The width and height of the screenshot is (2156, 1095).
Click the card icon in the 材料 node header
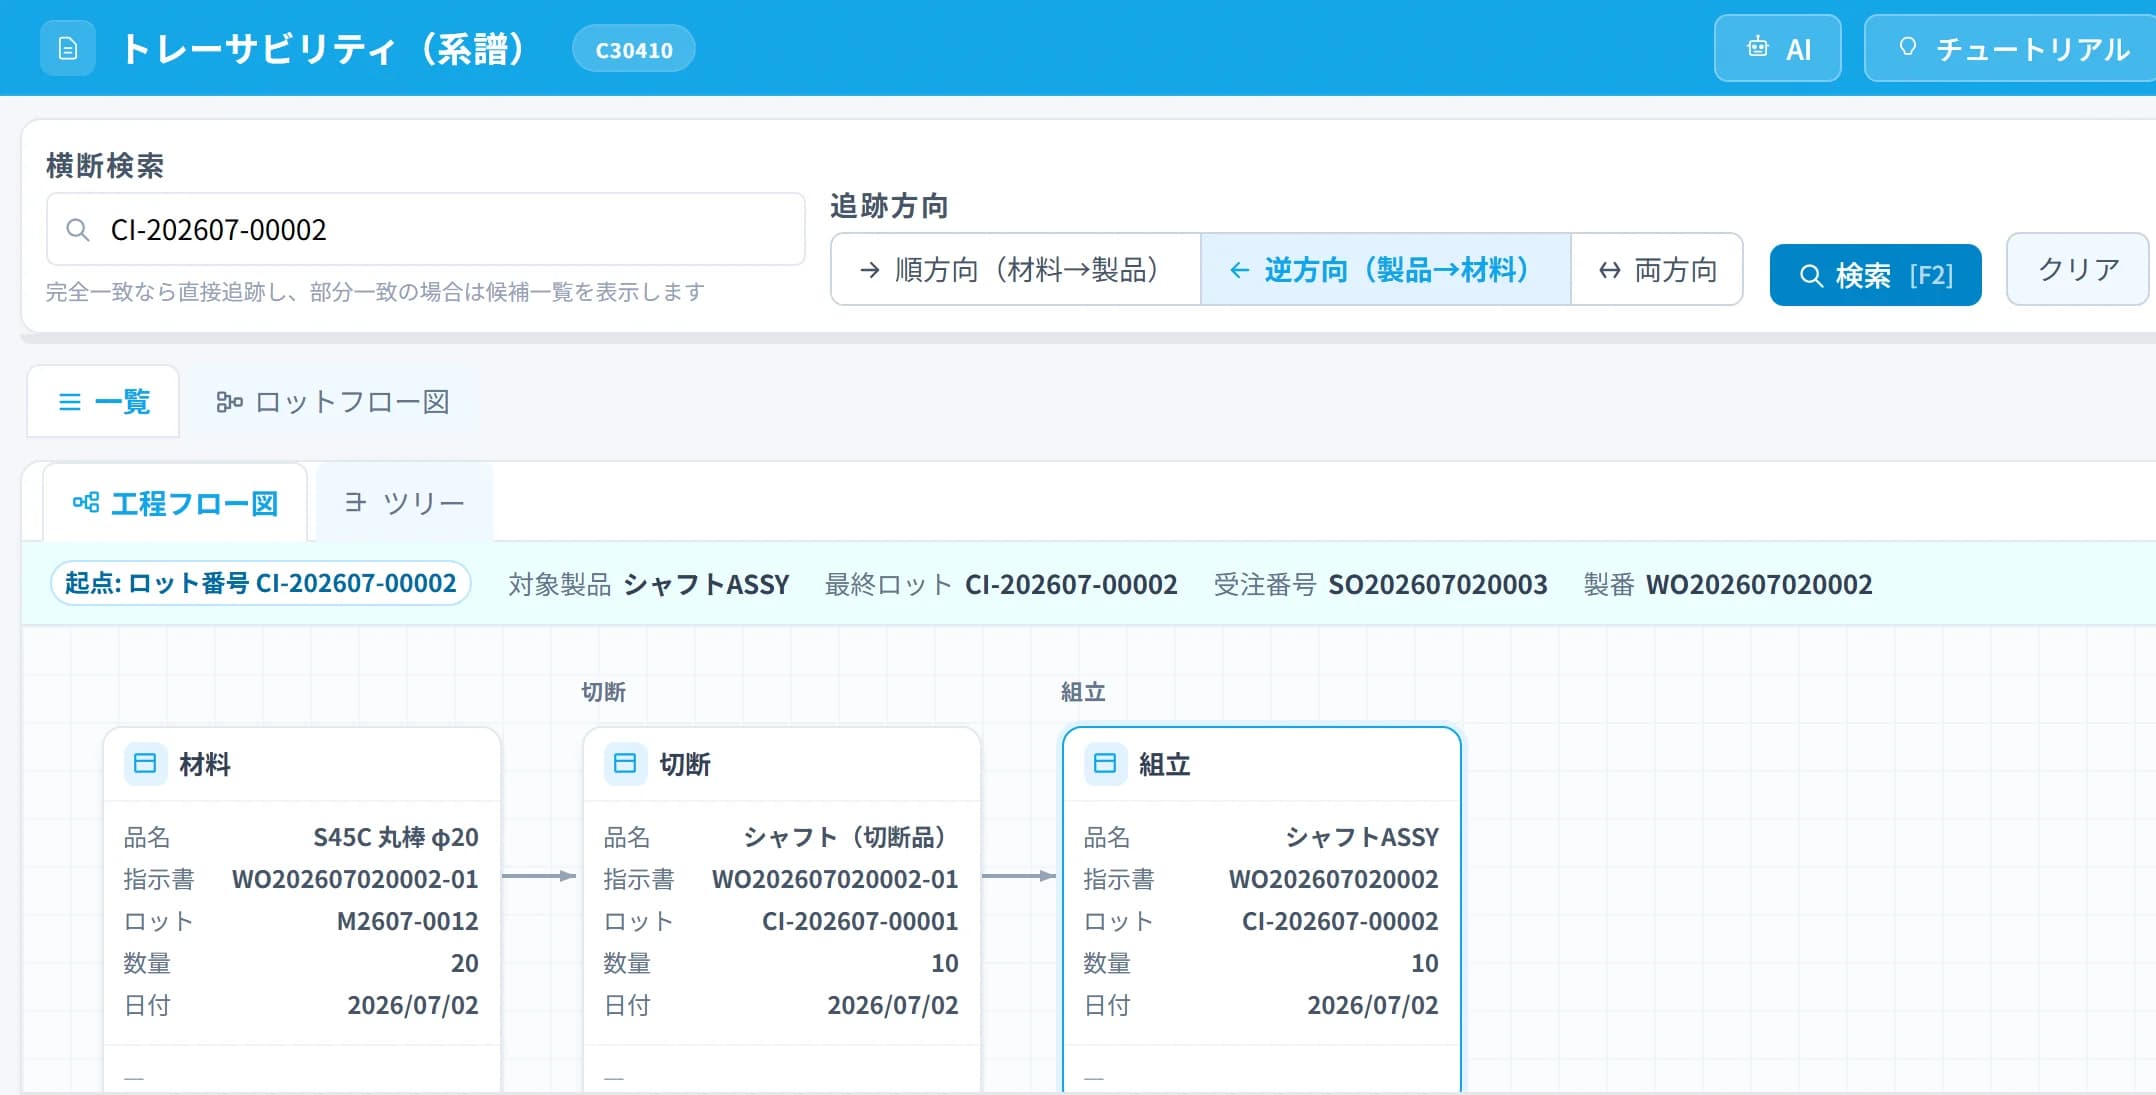click(x=145, y=764)
